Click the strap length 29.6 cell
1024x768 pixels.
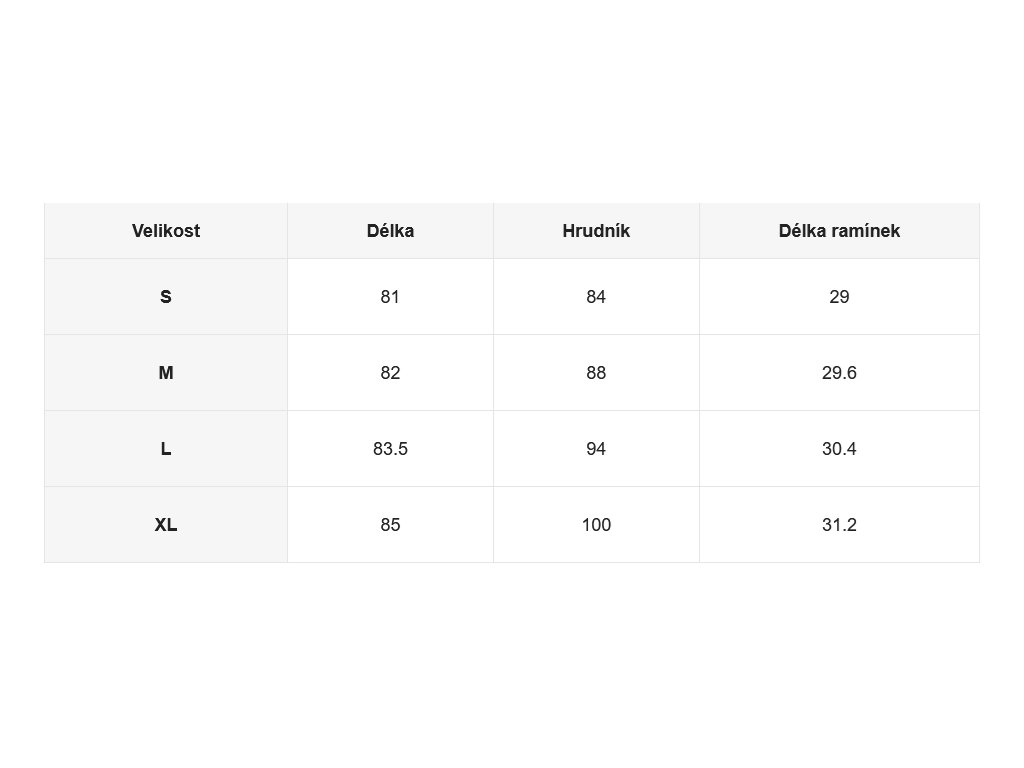point(839,372)
